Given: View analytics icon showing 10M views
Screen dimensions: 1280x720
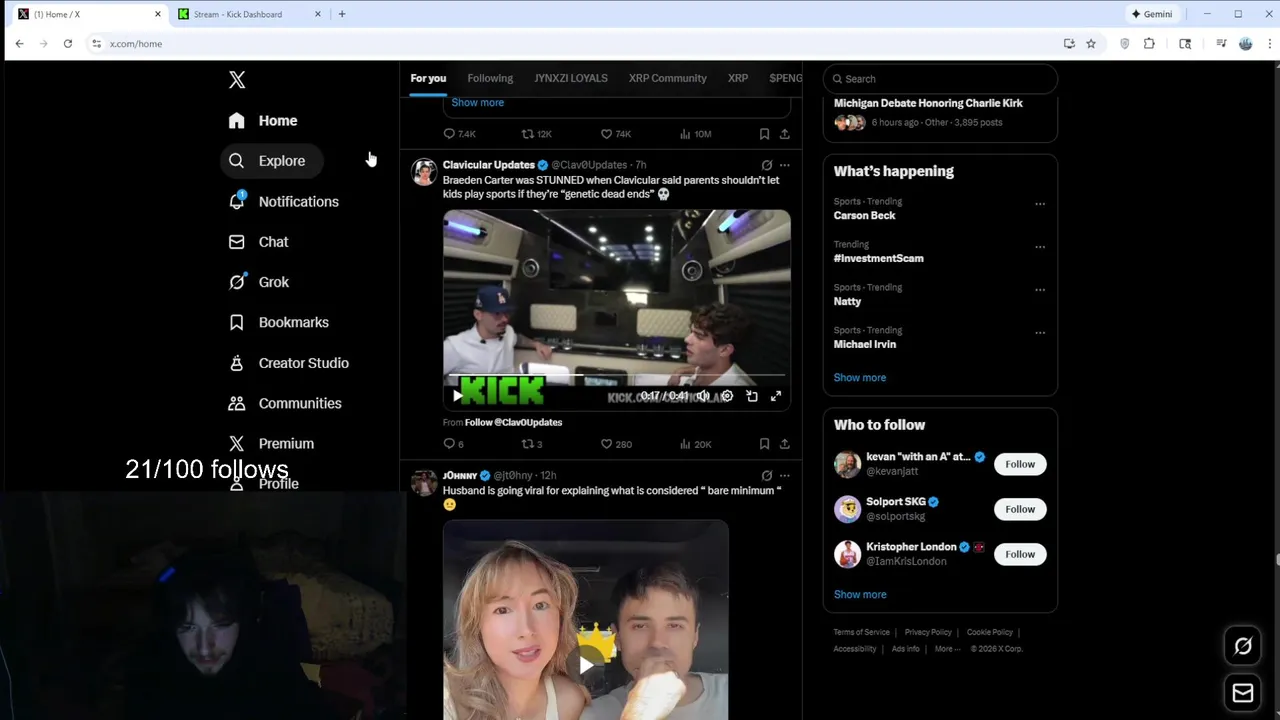Looking at the screenshot, I should tap(685, 134).
